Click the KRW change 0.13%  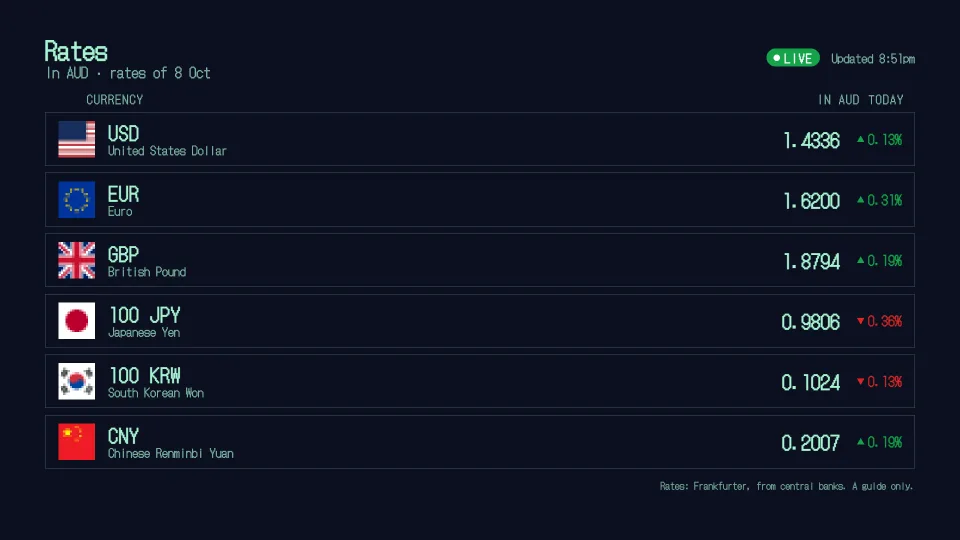(x=885, y=382)
